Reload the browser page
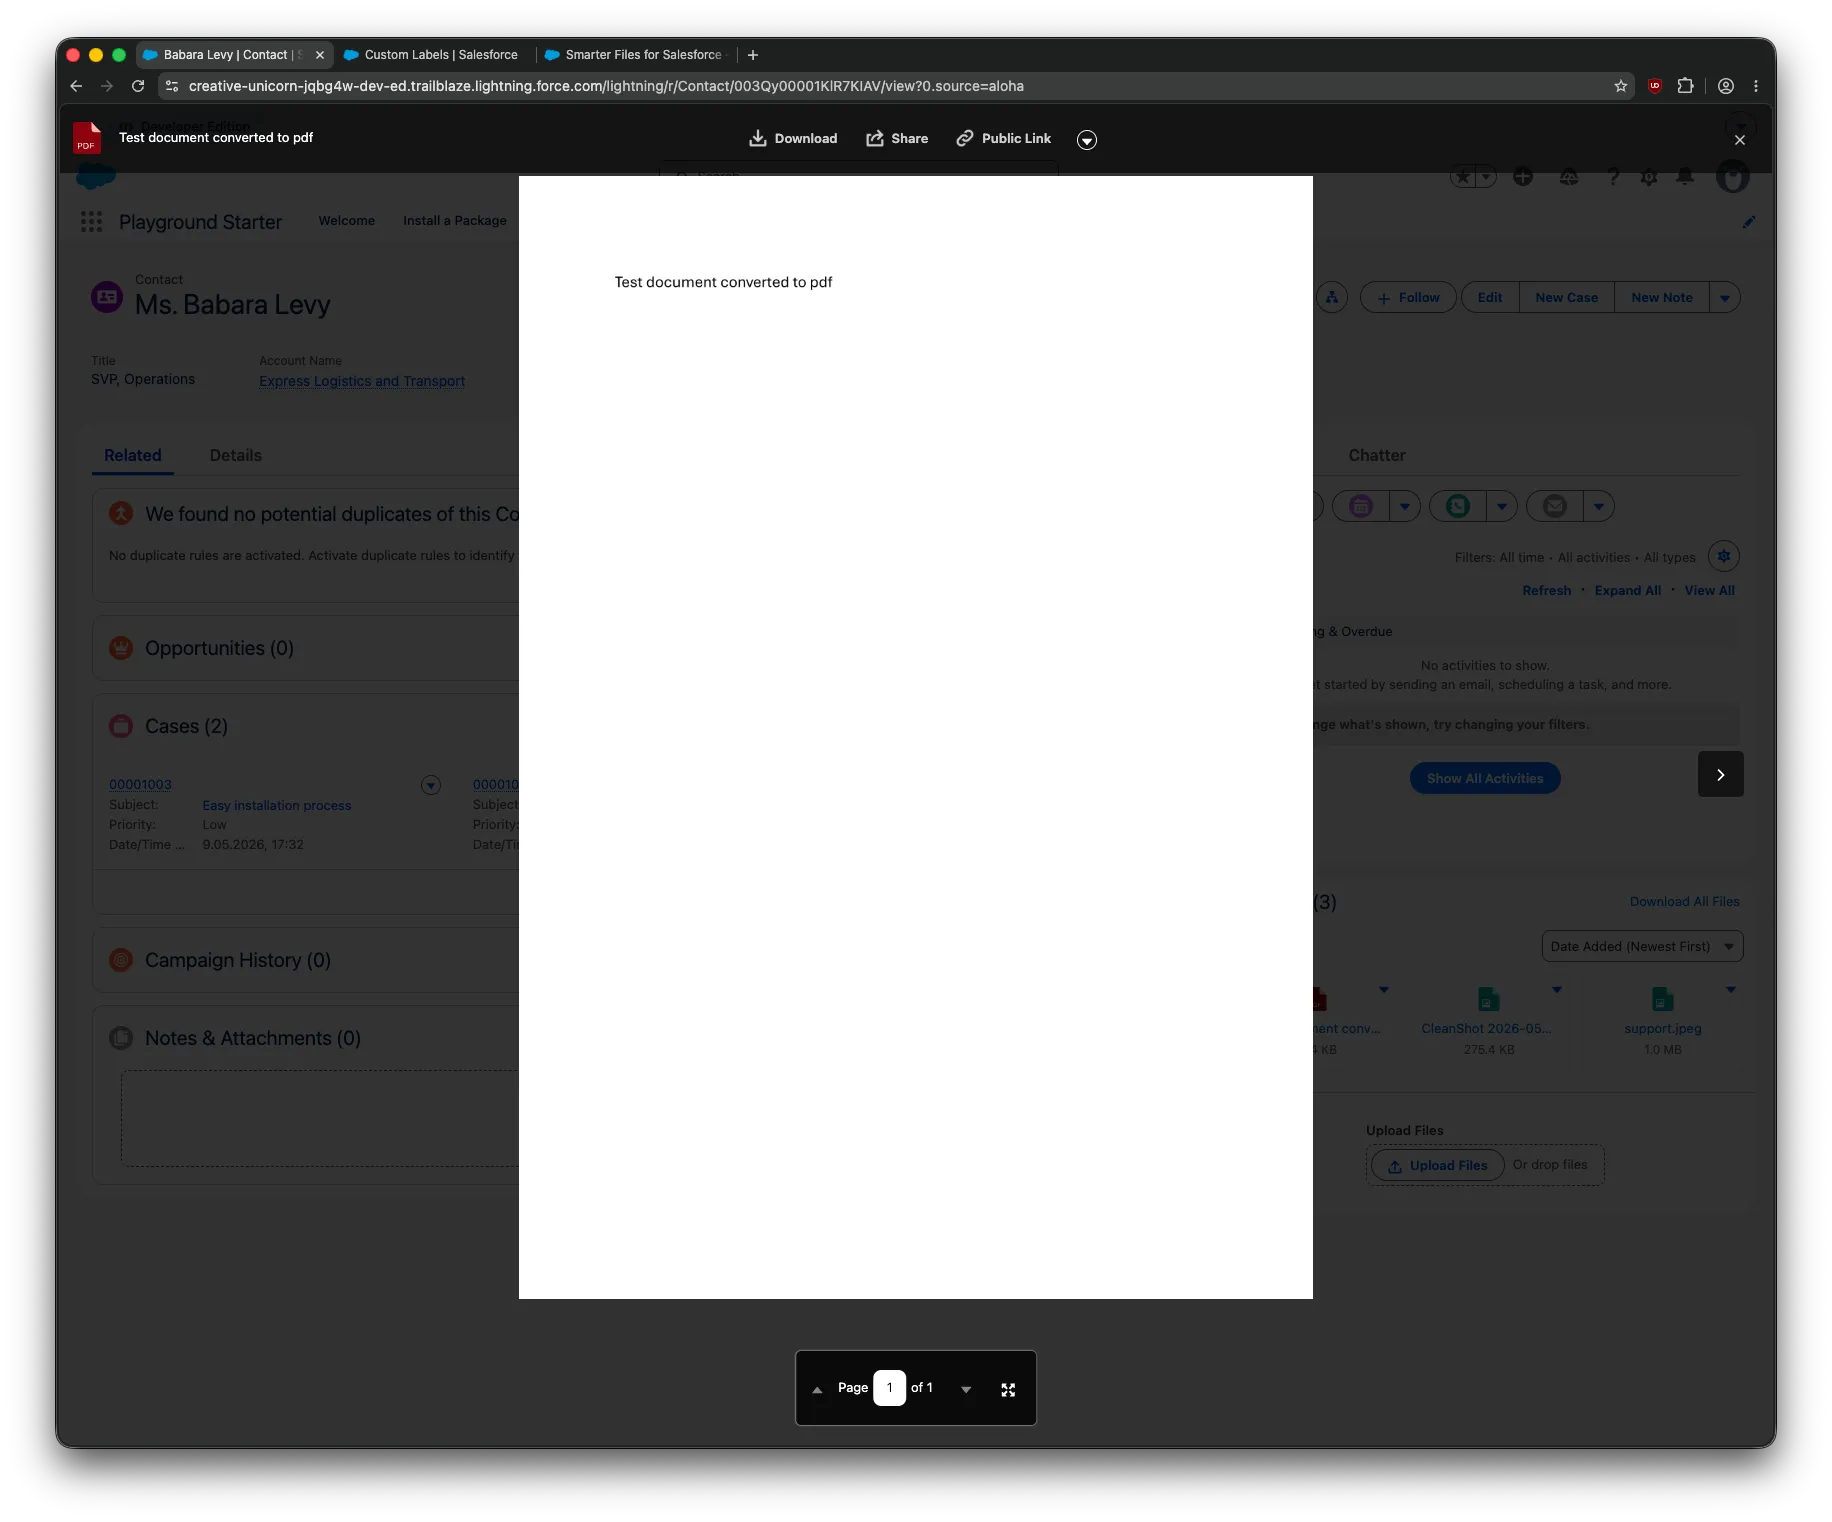1832x1522 pixels. coord(138,86)
